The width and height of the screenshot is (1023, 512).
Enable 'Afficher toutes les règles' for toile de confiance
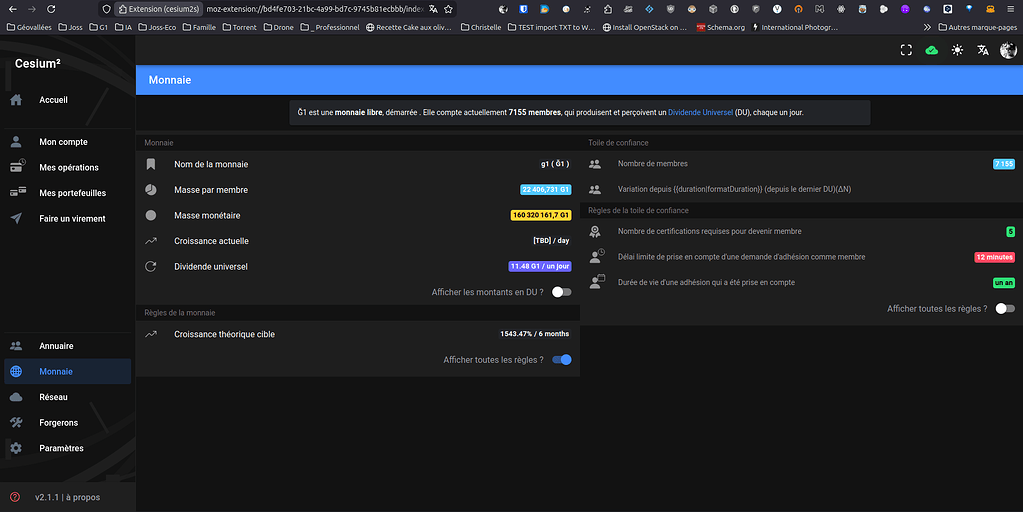[1005, 309]
